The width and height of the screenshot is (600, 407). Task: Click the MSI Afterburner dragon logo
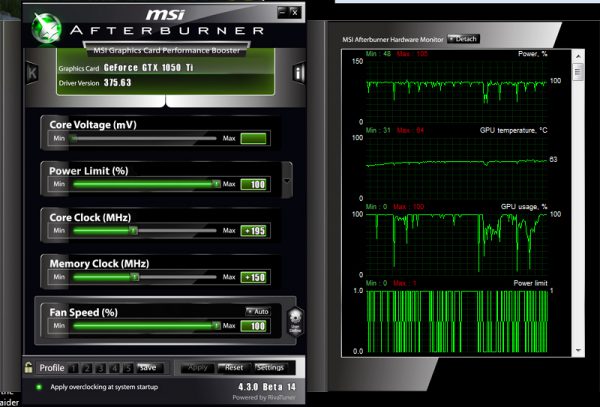46,28
